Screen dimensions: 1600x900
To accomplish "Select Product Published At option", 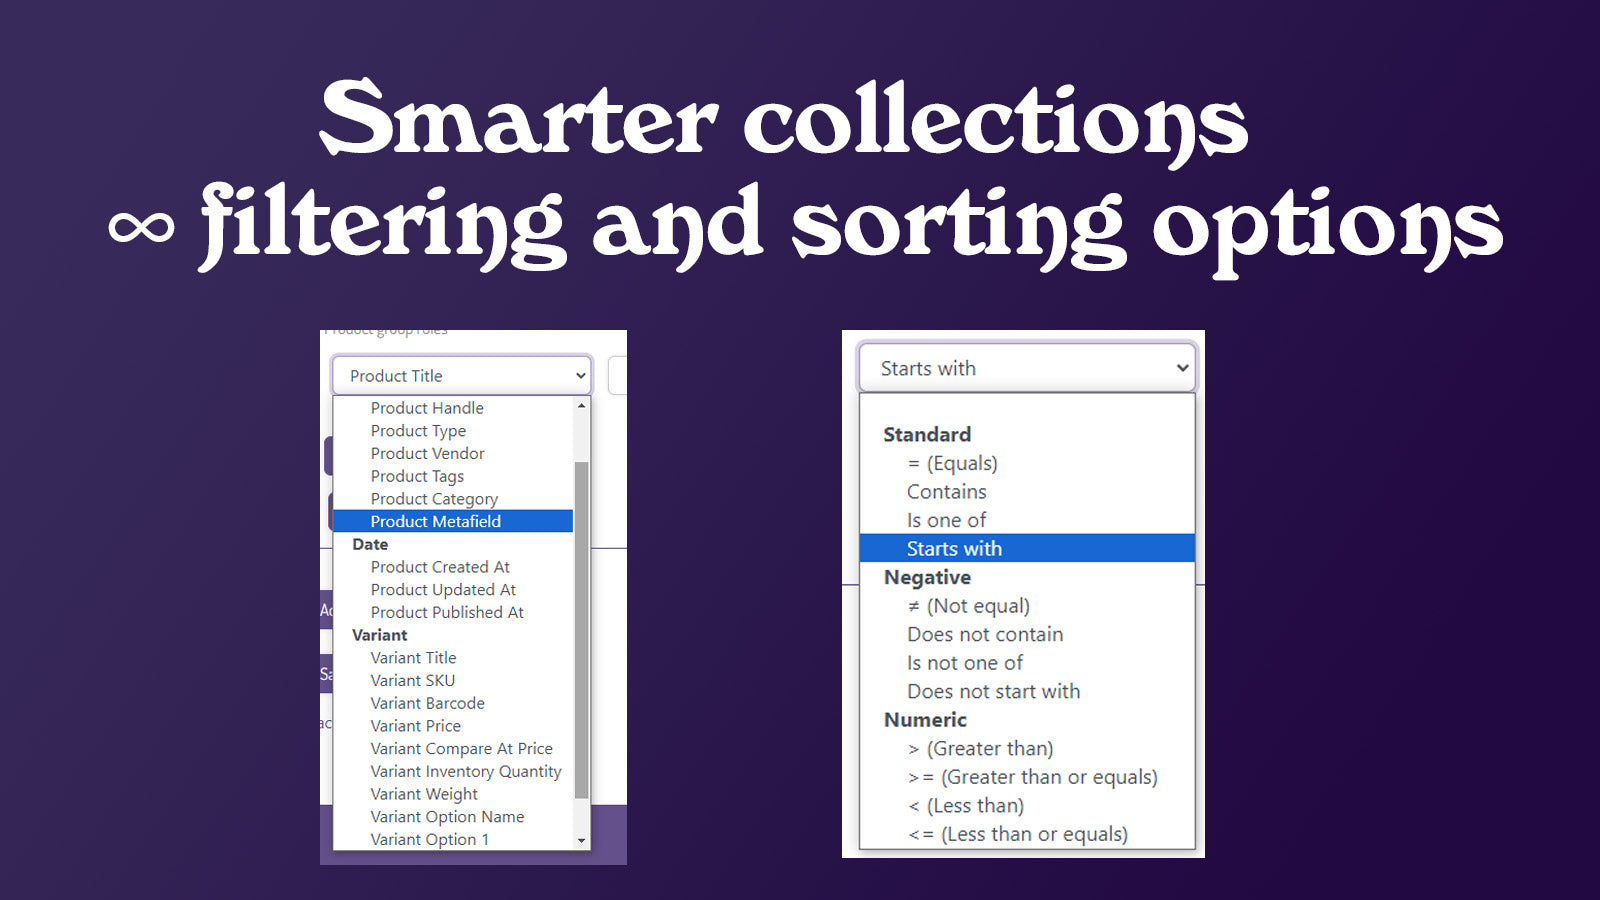I will (x=446, y=612).
